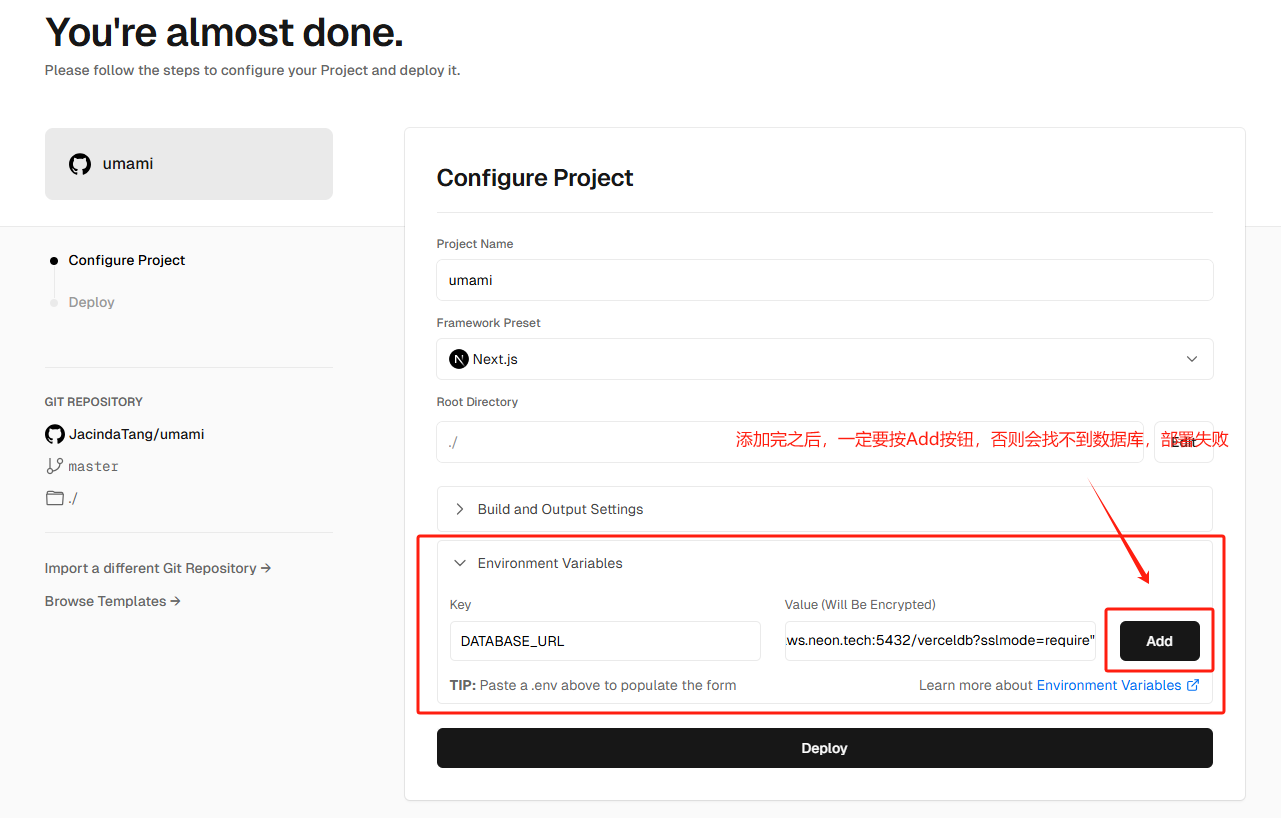Click the TIP: Paste a .env text
This screenshot has width=1281, height=818.
click(593, 685)
